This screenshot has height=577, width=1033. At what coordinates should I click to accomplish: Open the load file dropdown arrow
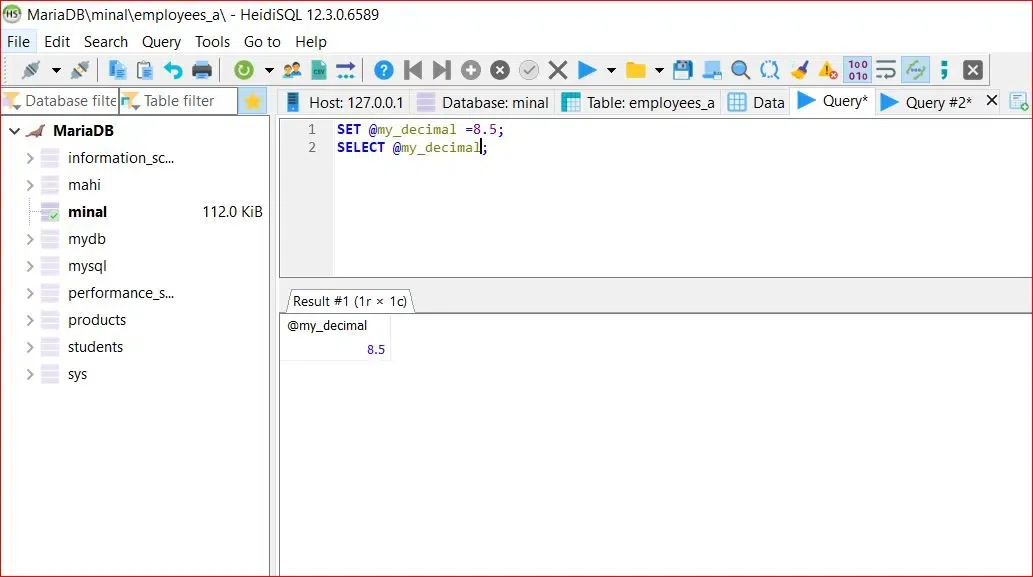(659, 70)
